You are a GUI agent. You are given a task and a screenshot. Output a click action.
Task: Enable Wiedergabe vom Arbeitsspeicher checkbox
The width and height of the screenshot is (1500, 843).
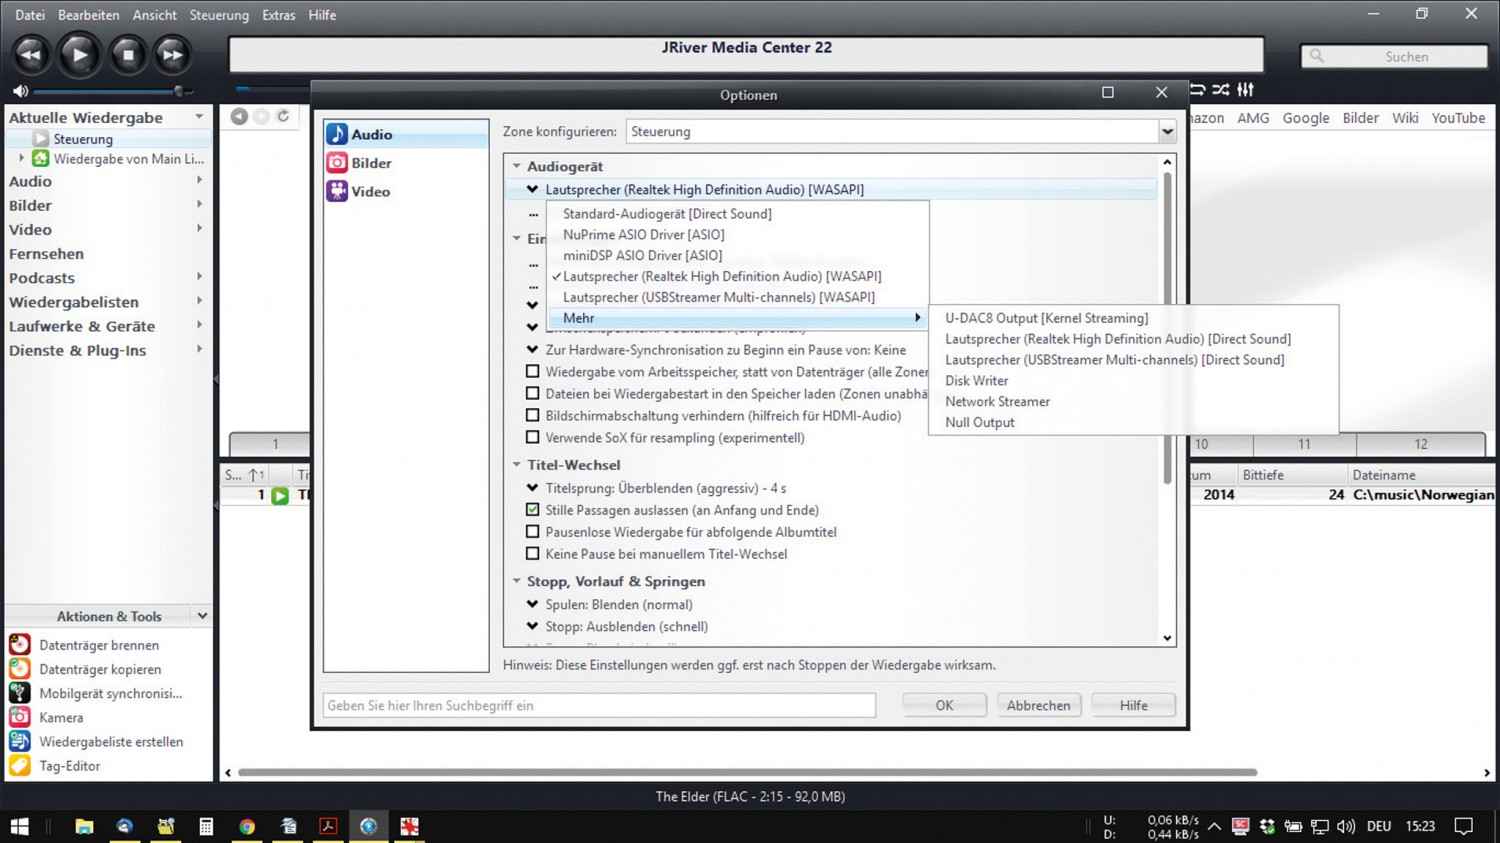pos(532,371)
